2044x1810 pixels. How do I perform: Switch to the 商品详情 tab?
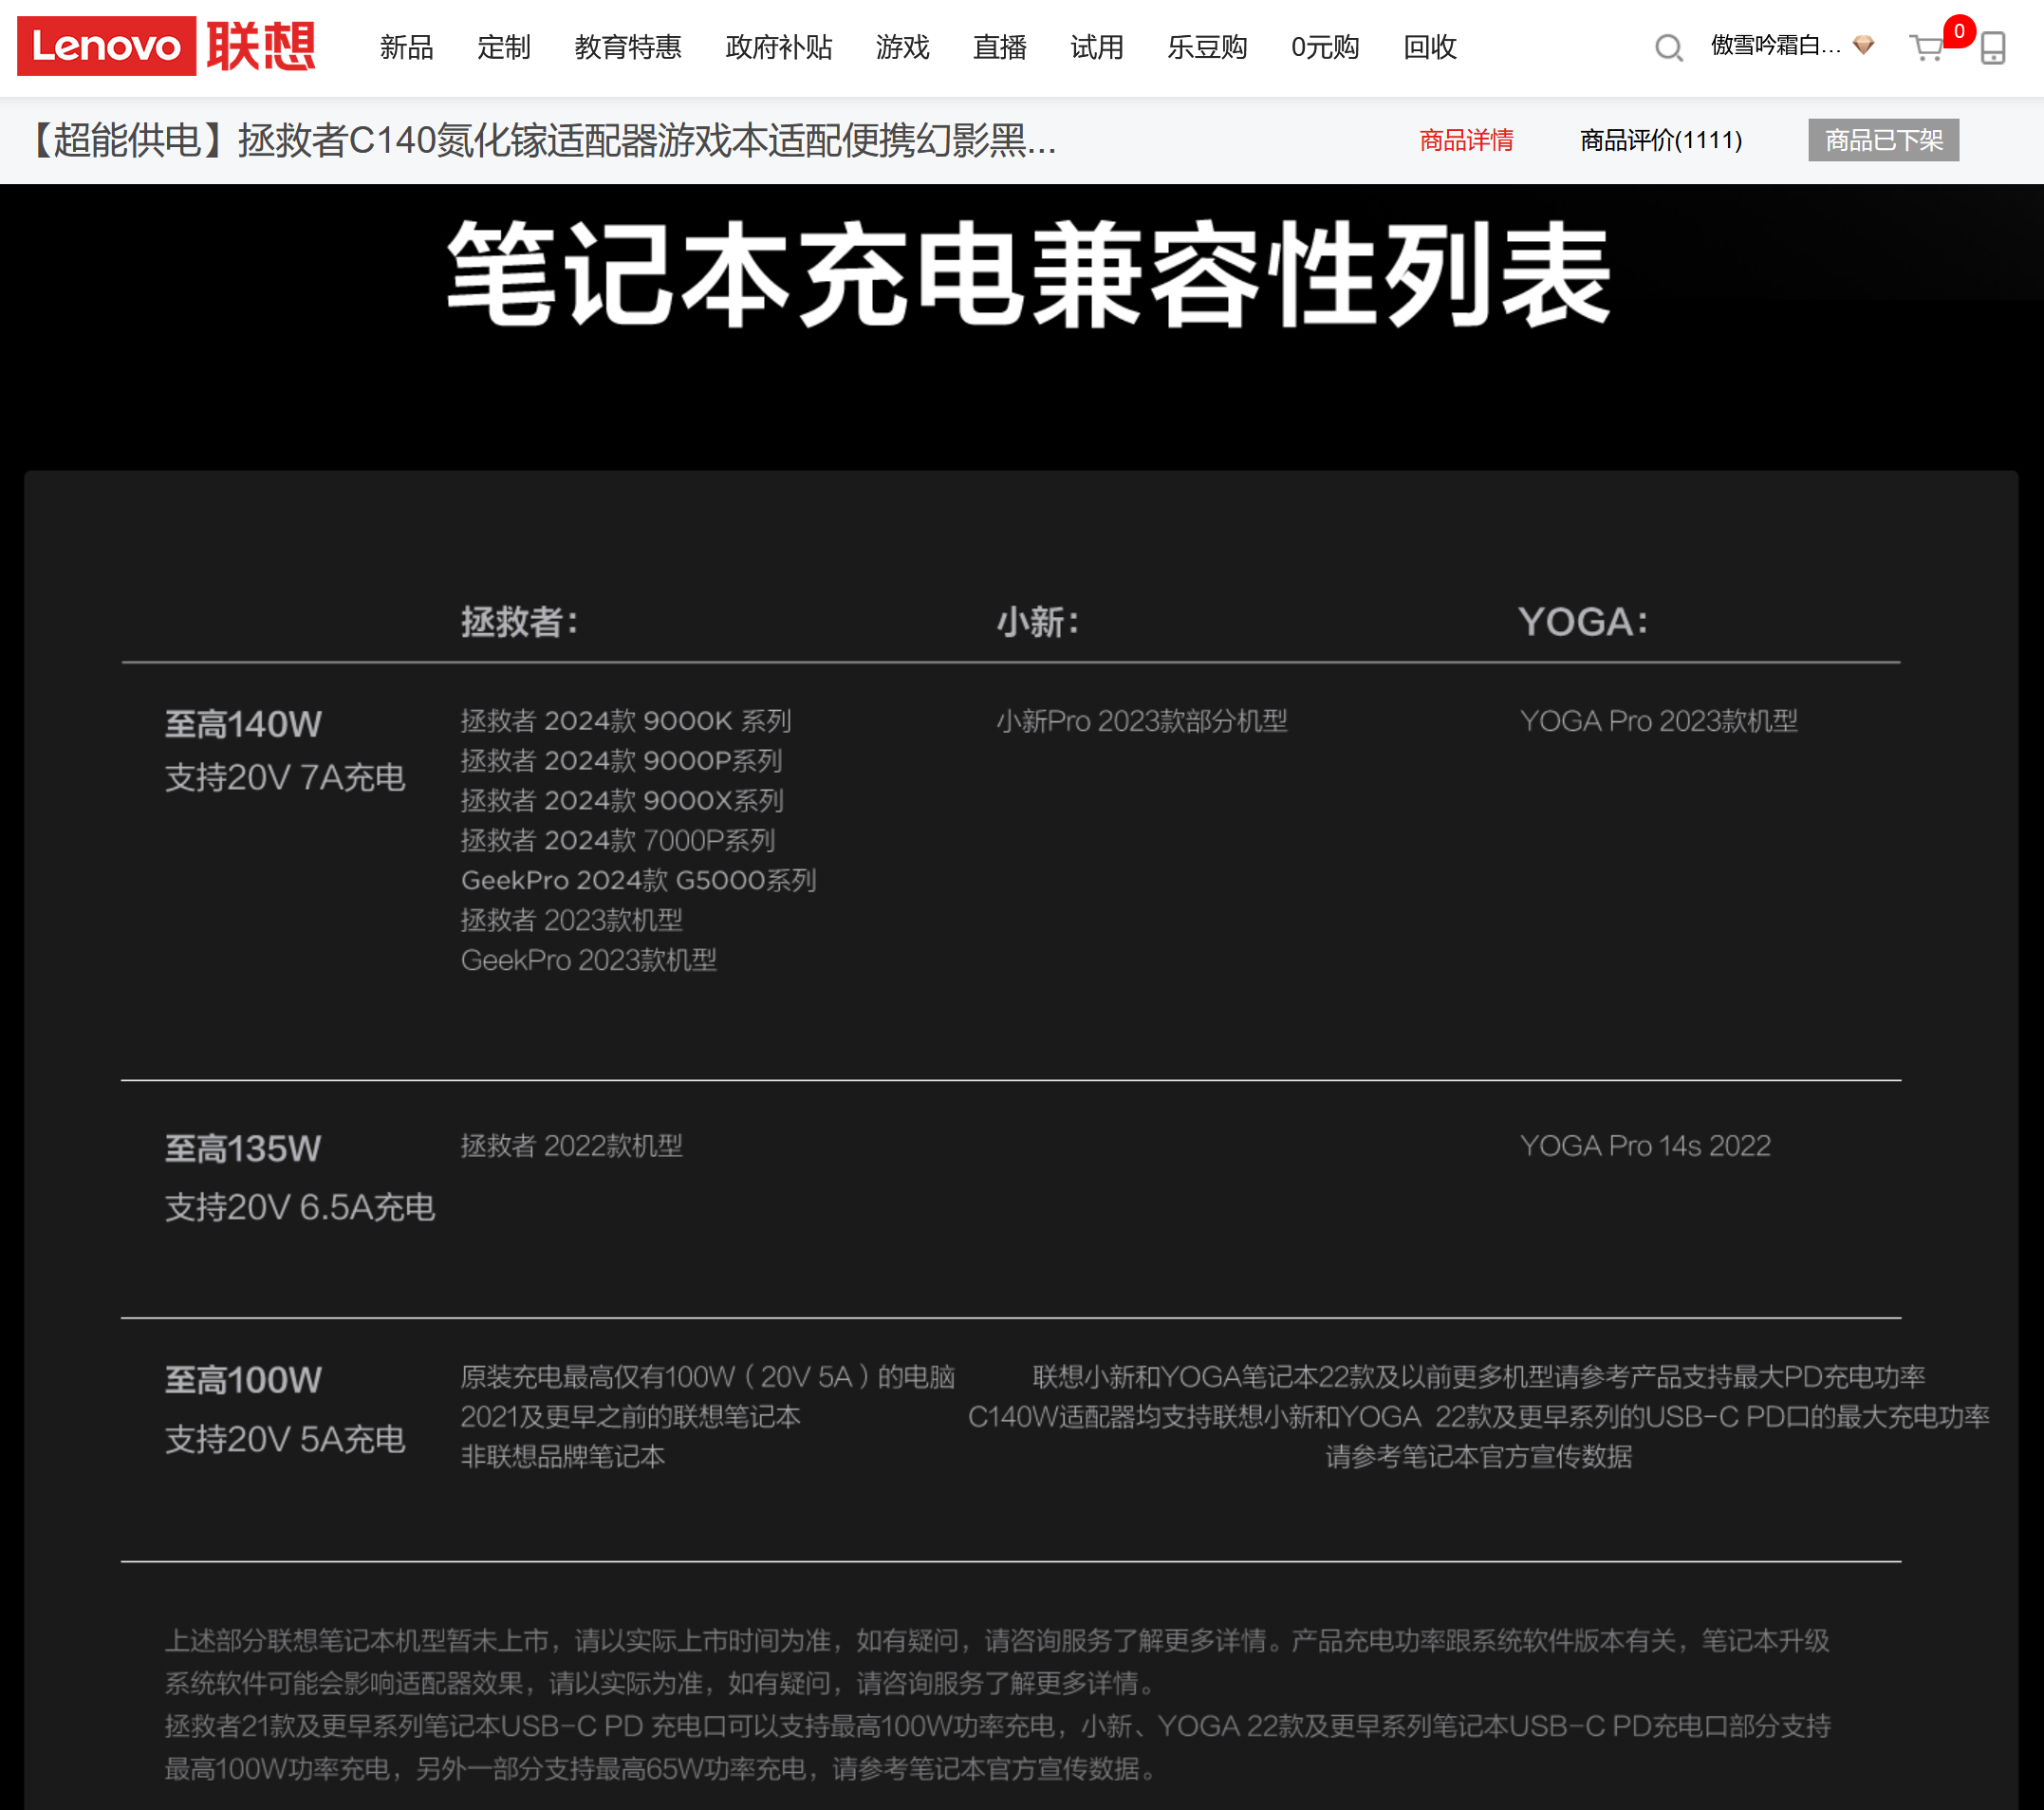(1466, 140)
